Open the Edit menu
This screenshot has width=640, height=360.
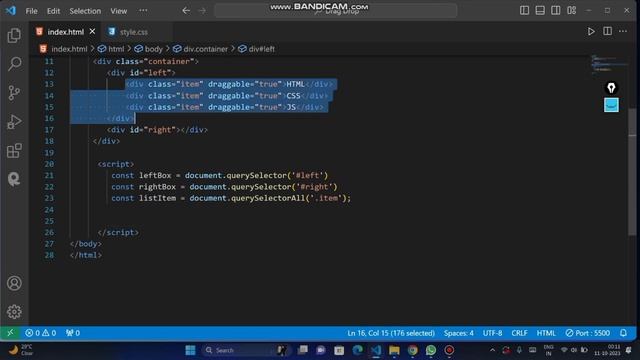tap(53, 11)
